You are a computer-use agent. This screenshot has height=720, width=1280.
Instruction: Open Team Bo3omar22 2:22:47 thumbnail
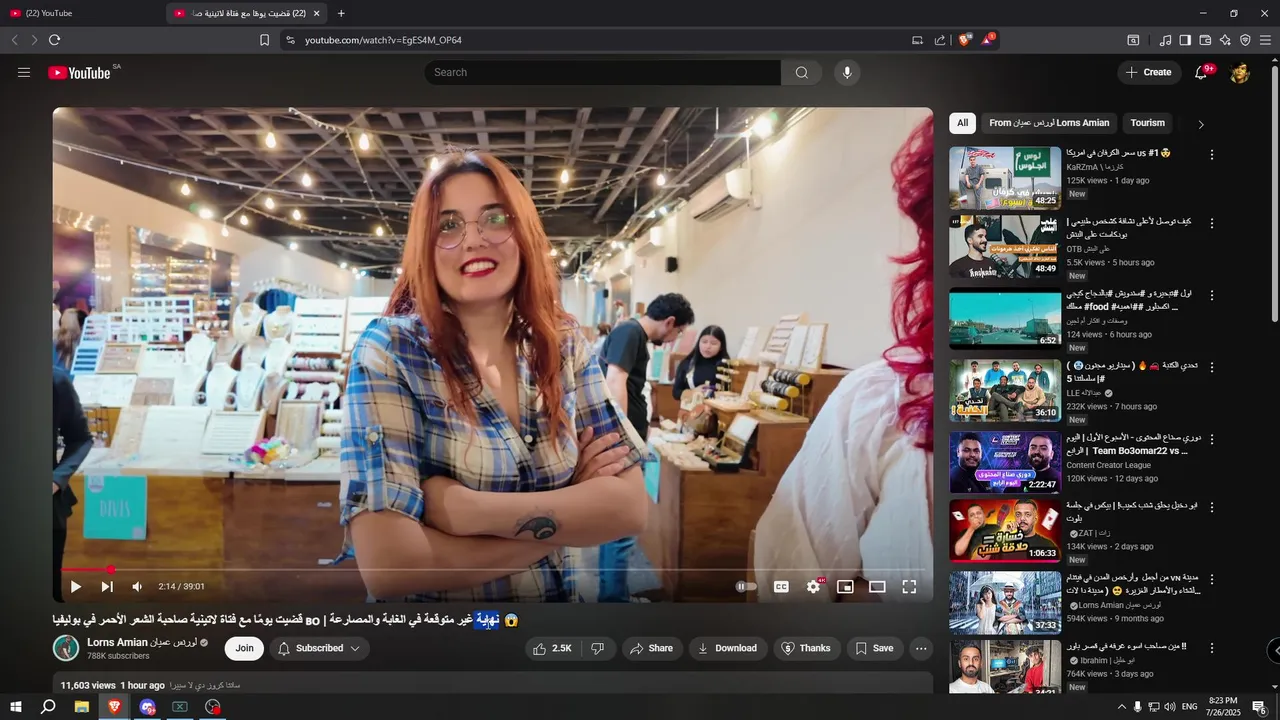pyautogui.click(x=1005, y=462)
